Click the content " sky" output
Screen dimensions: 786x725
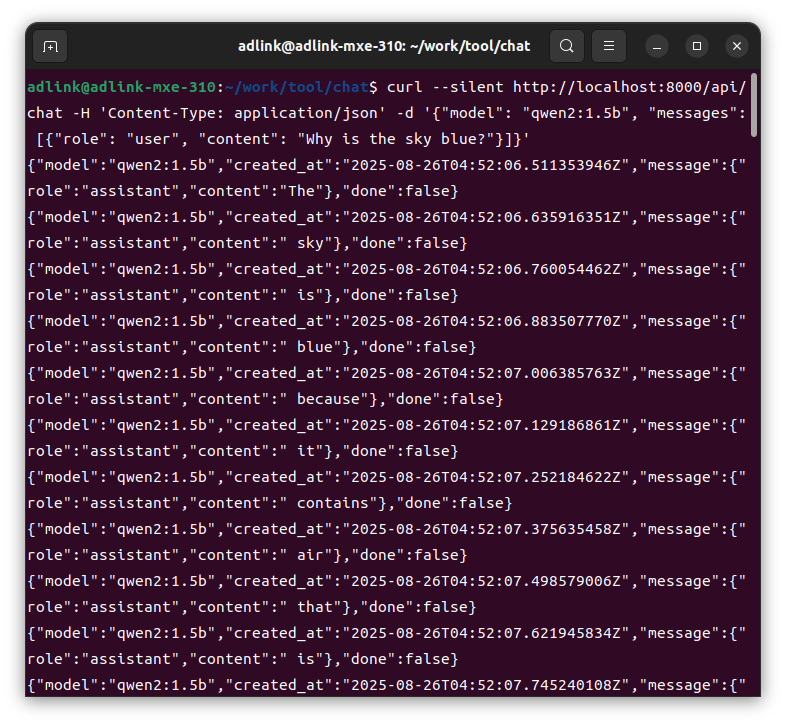point(306,244)
